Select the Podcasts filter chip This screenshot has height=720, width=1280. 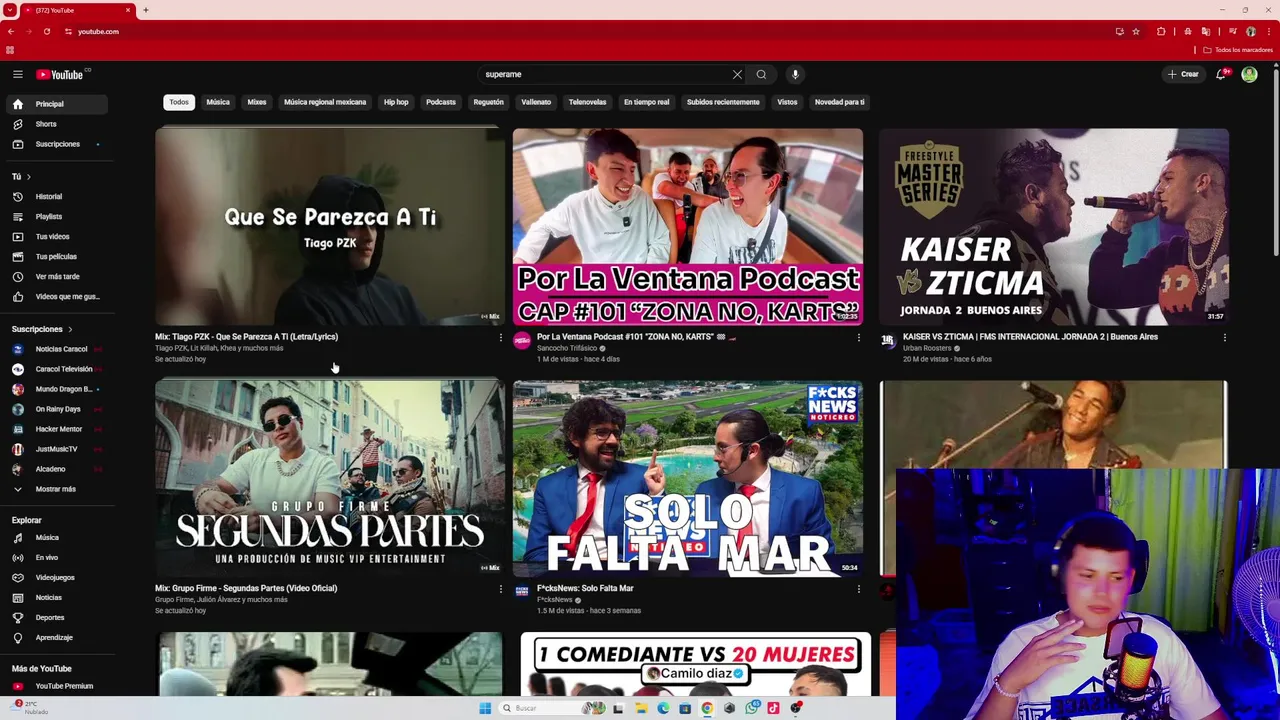click(441, 102)
